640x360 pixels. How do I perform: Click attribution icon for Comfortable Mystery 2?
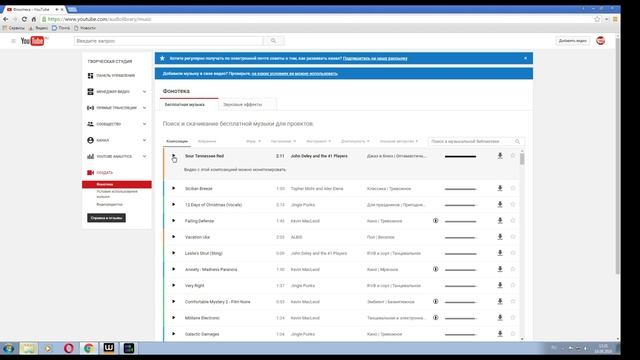(436, 302)
